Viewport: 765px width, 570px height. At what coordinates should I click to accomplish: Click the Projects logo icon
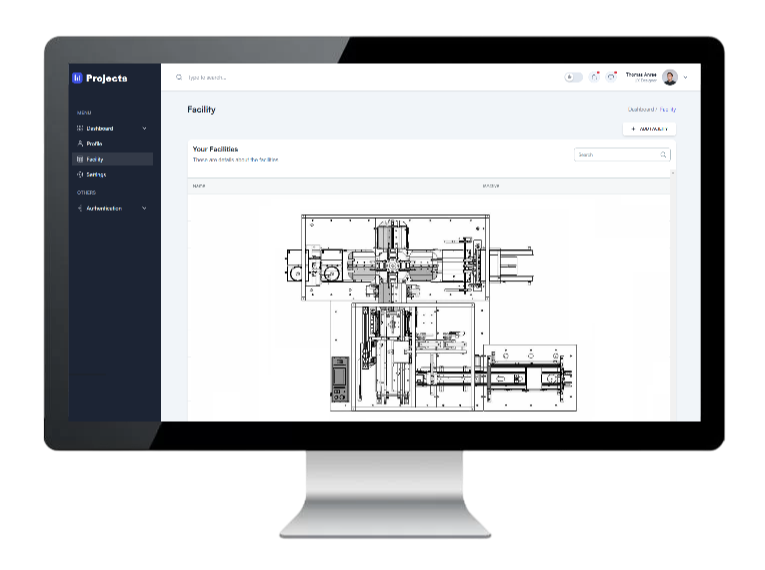[77, 78]
